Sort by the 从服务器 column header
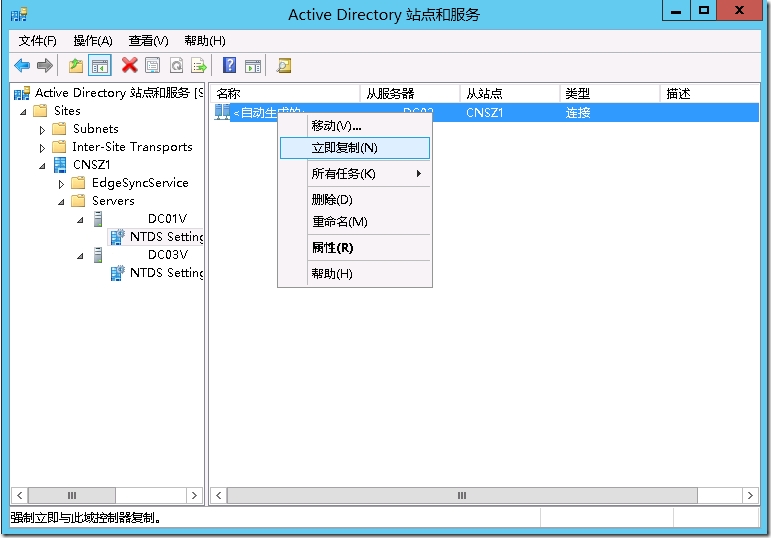The width and height of the screenshot is (771, 538). [x=410, y=93]
